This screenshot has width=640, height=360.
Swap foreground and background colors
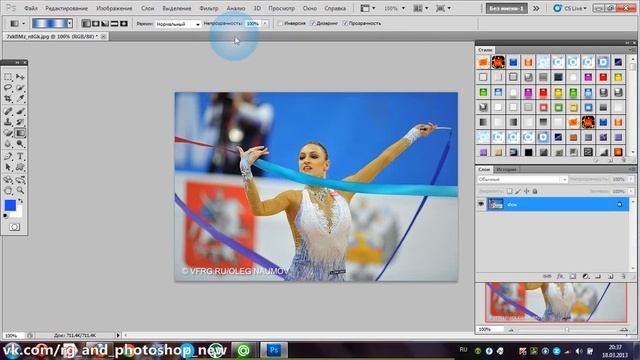(x=20, y=201)
